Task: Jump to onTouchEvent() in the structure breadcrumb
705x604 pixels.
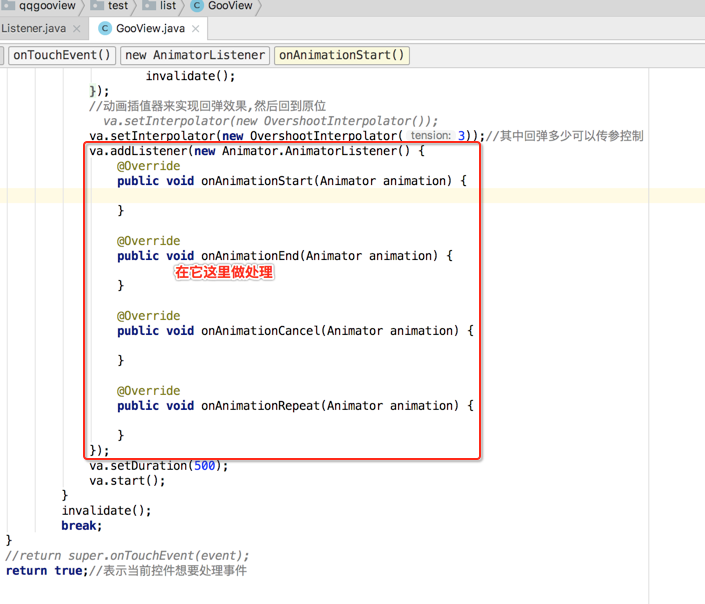Action: [x=62, y=55]
